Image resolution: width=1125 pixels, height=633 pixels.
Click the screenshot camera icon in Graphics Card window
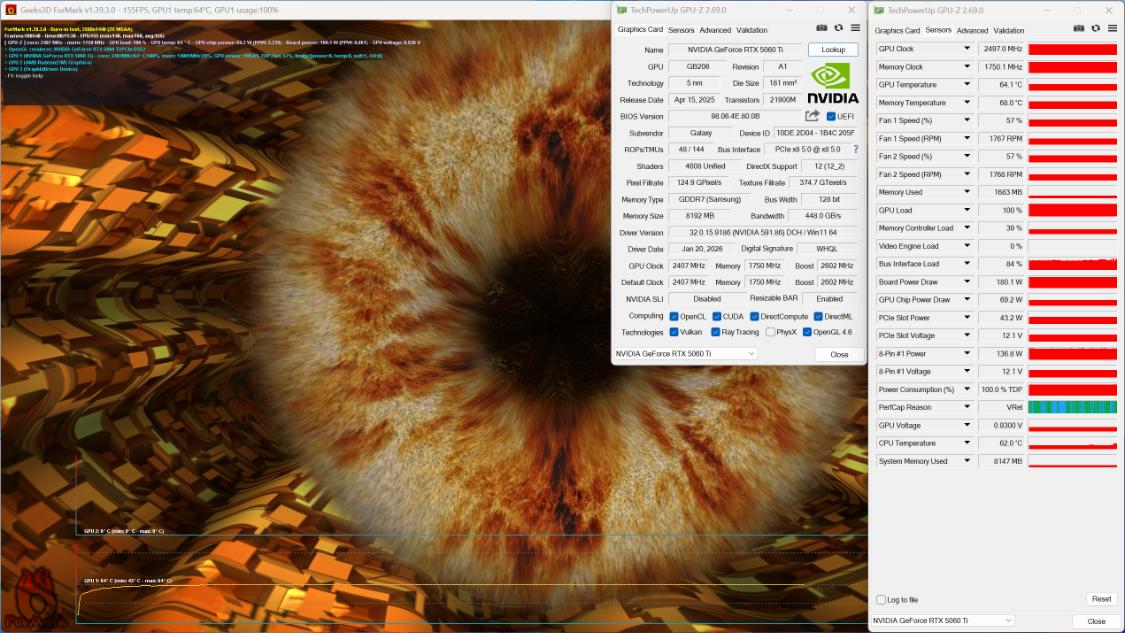(x=822, y=28)
